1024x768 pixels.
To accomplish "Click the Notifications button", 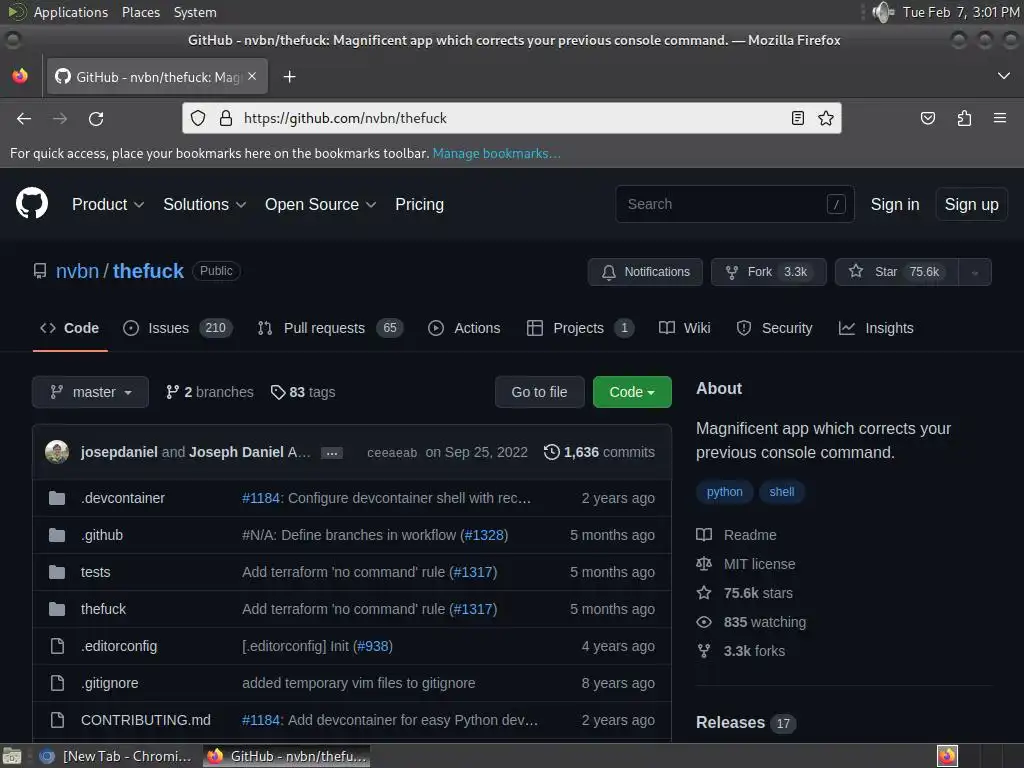I will coord(645,272).
